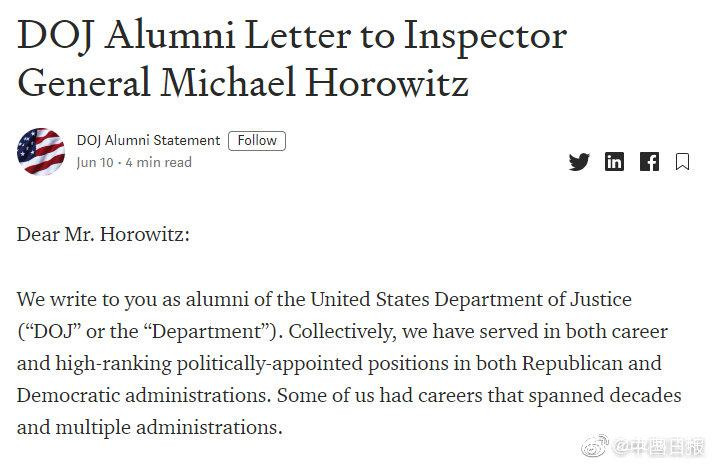Click the Weibo logo watermark
713x466 pixels.
tap(591, 445)
